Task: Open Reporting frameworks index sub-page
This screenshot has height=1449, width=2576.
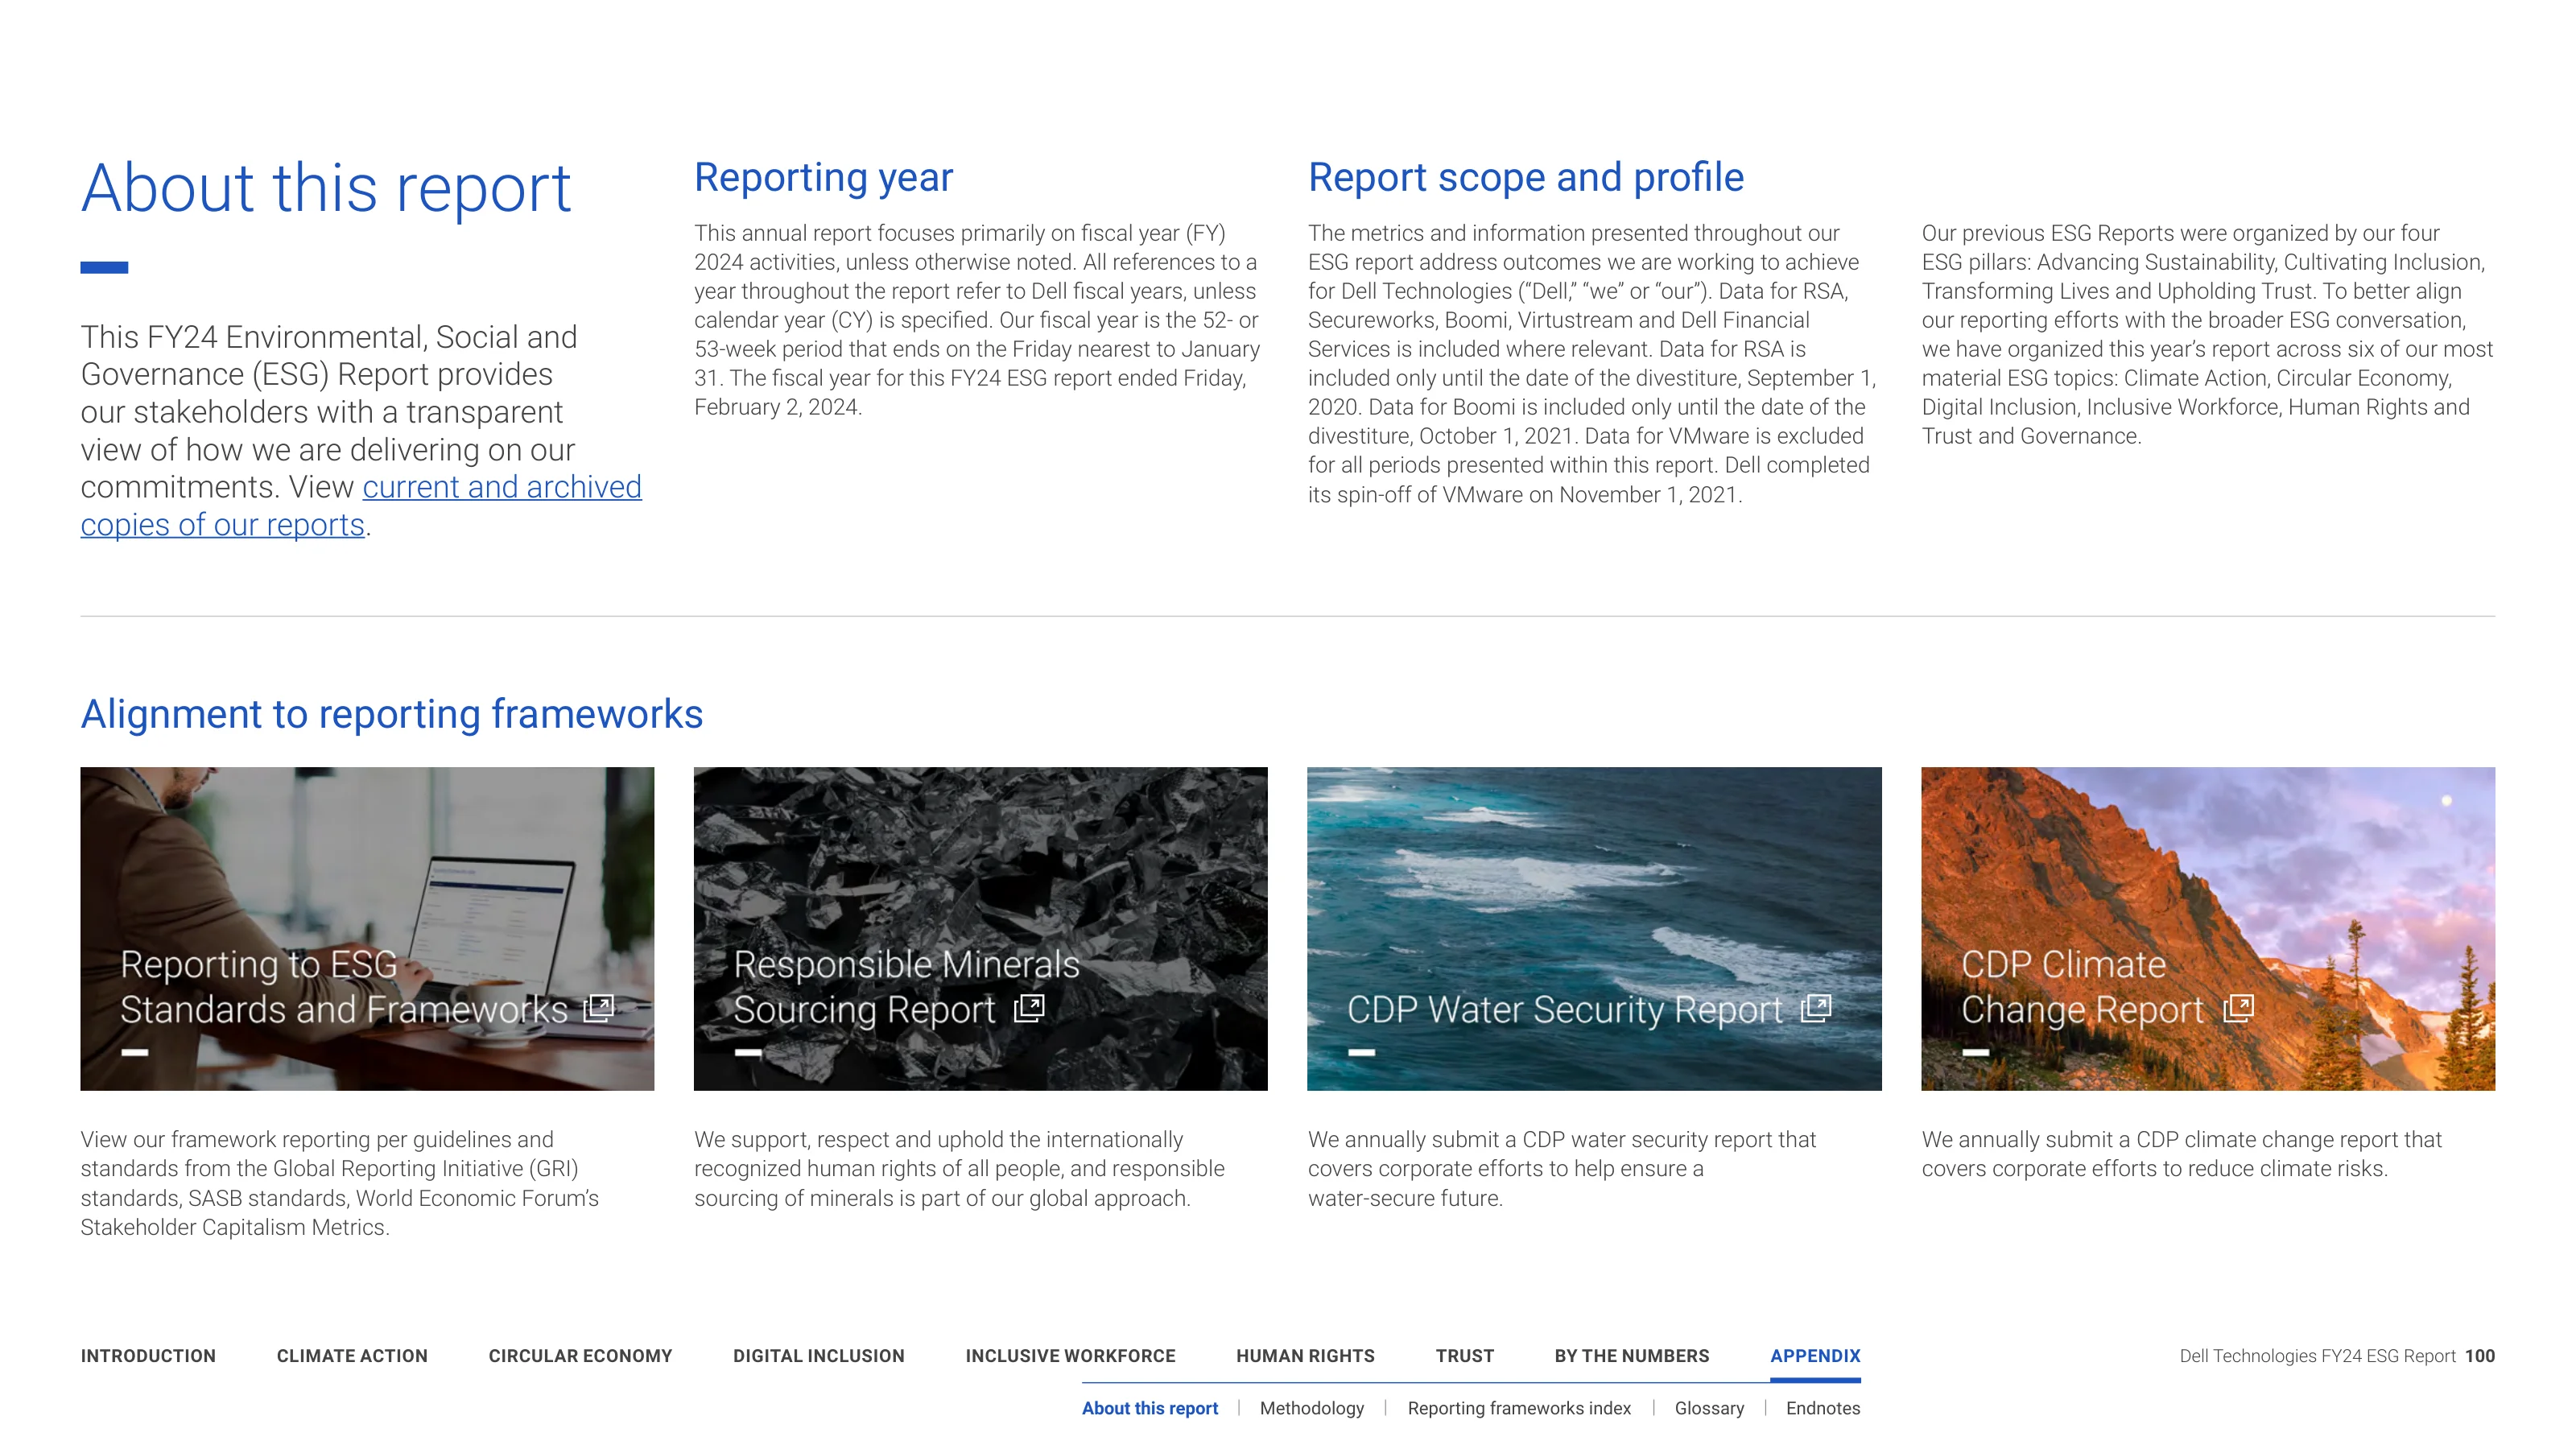Action: pos(1519,1408)
